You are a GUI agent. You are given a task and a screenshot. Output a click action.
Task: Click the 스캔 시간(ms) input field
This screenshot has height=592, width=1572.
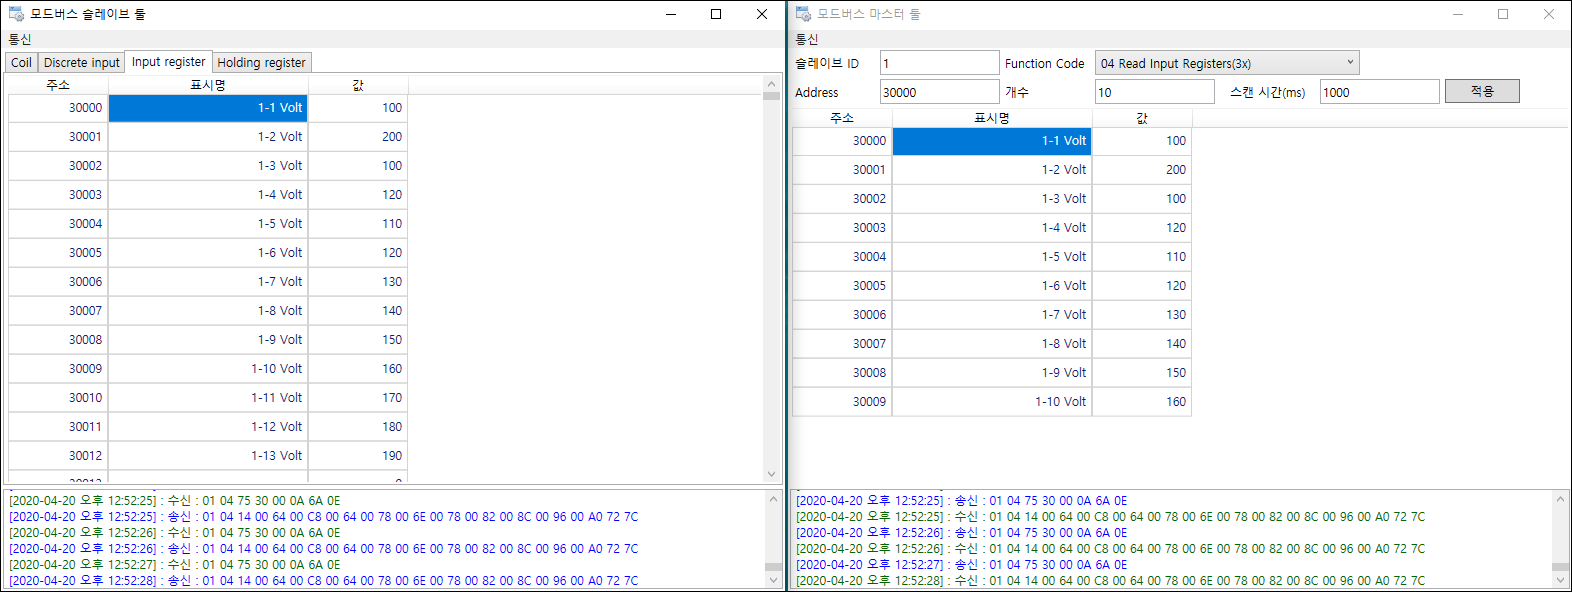pyautogui.click(x=1379, y=92)
